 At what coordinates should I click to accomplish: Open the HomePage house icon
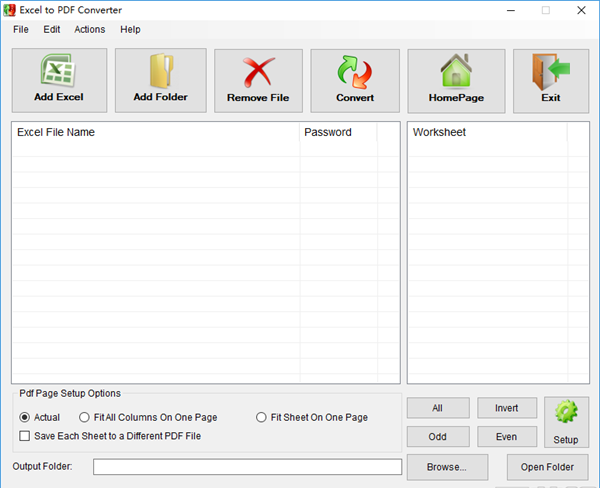(456, 72)
